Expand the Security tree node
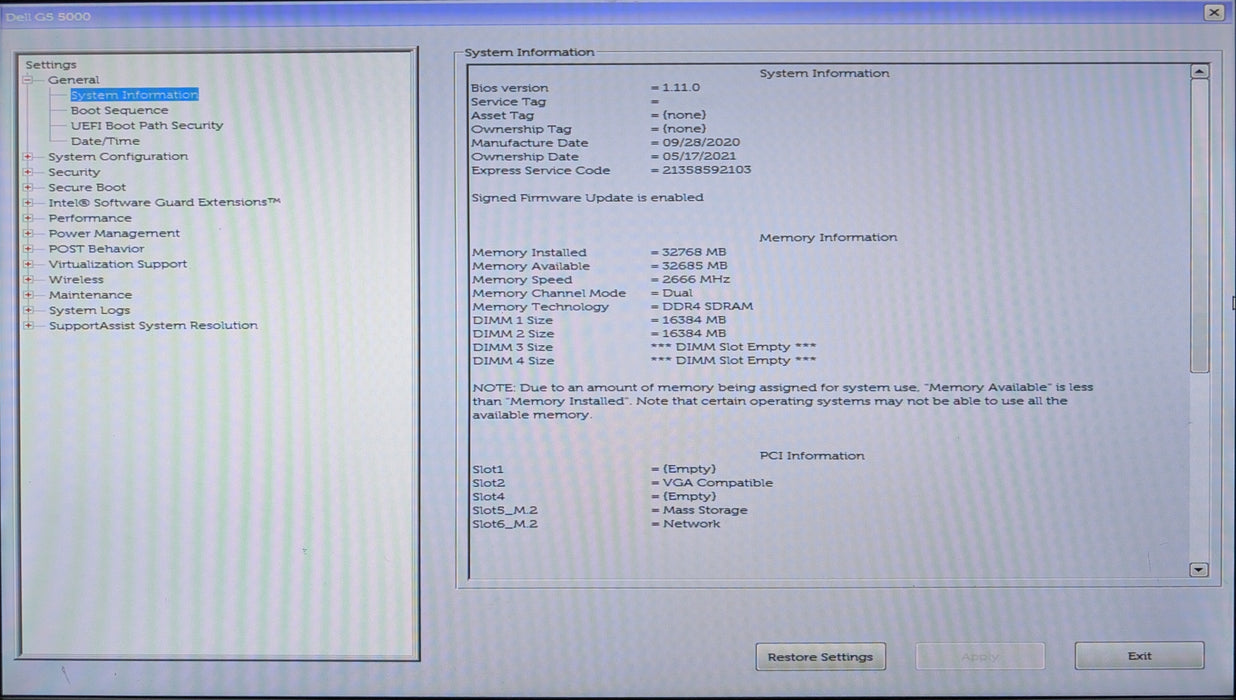Viewport: 1236px width, 700px height. click(x=28, y=172)
